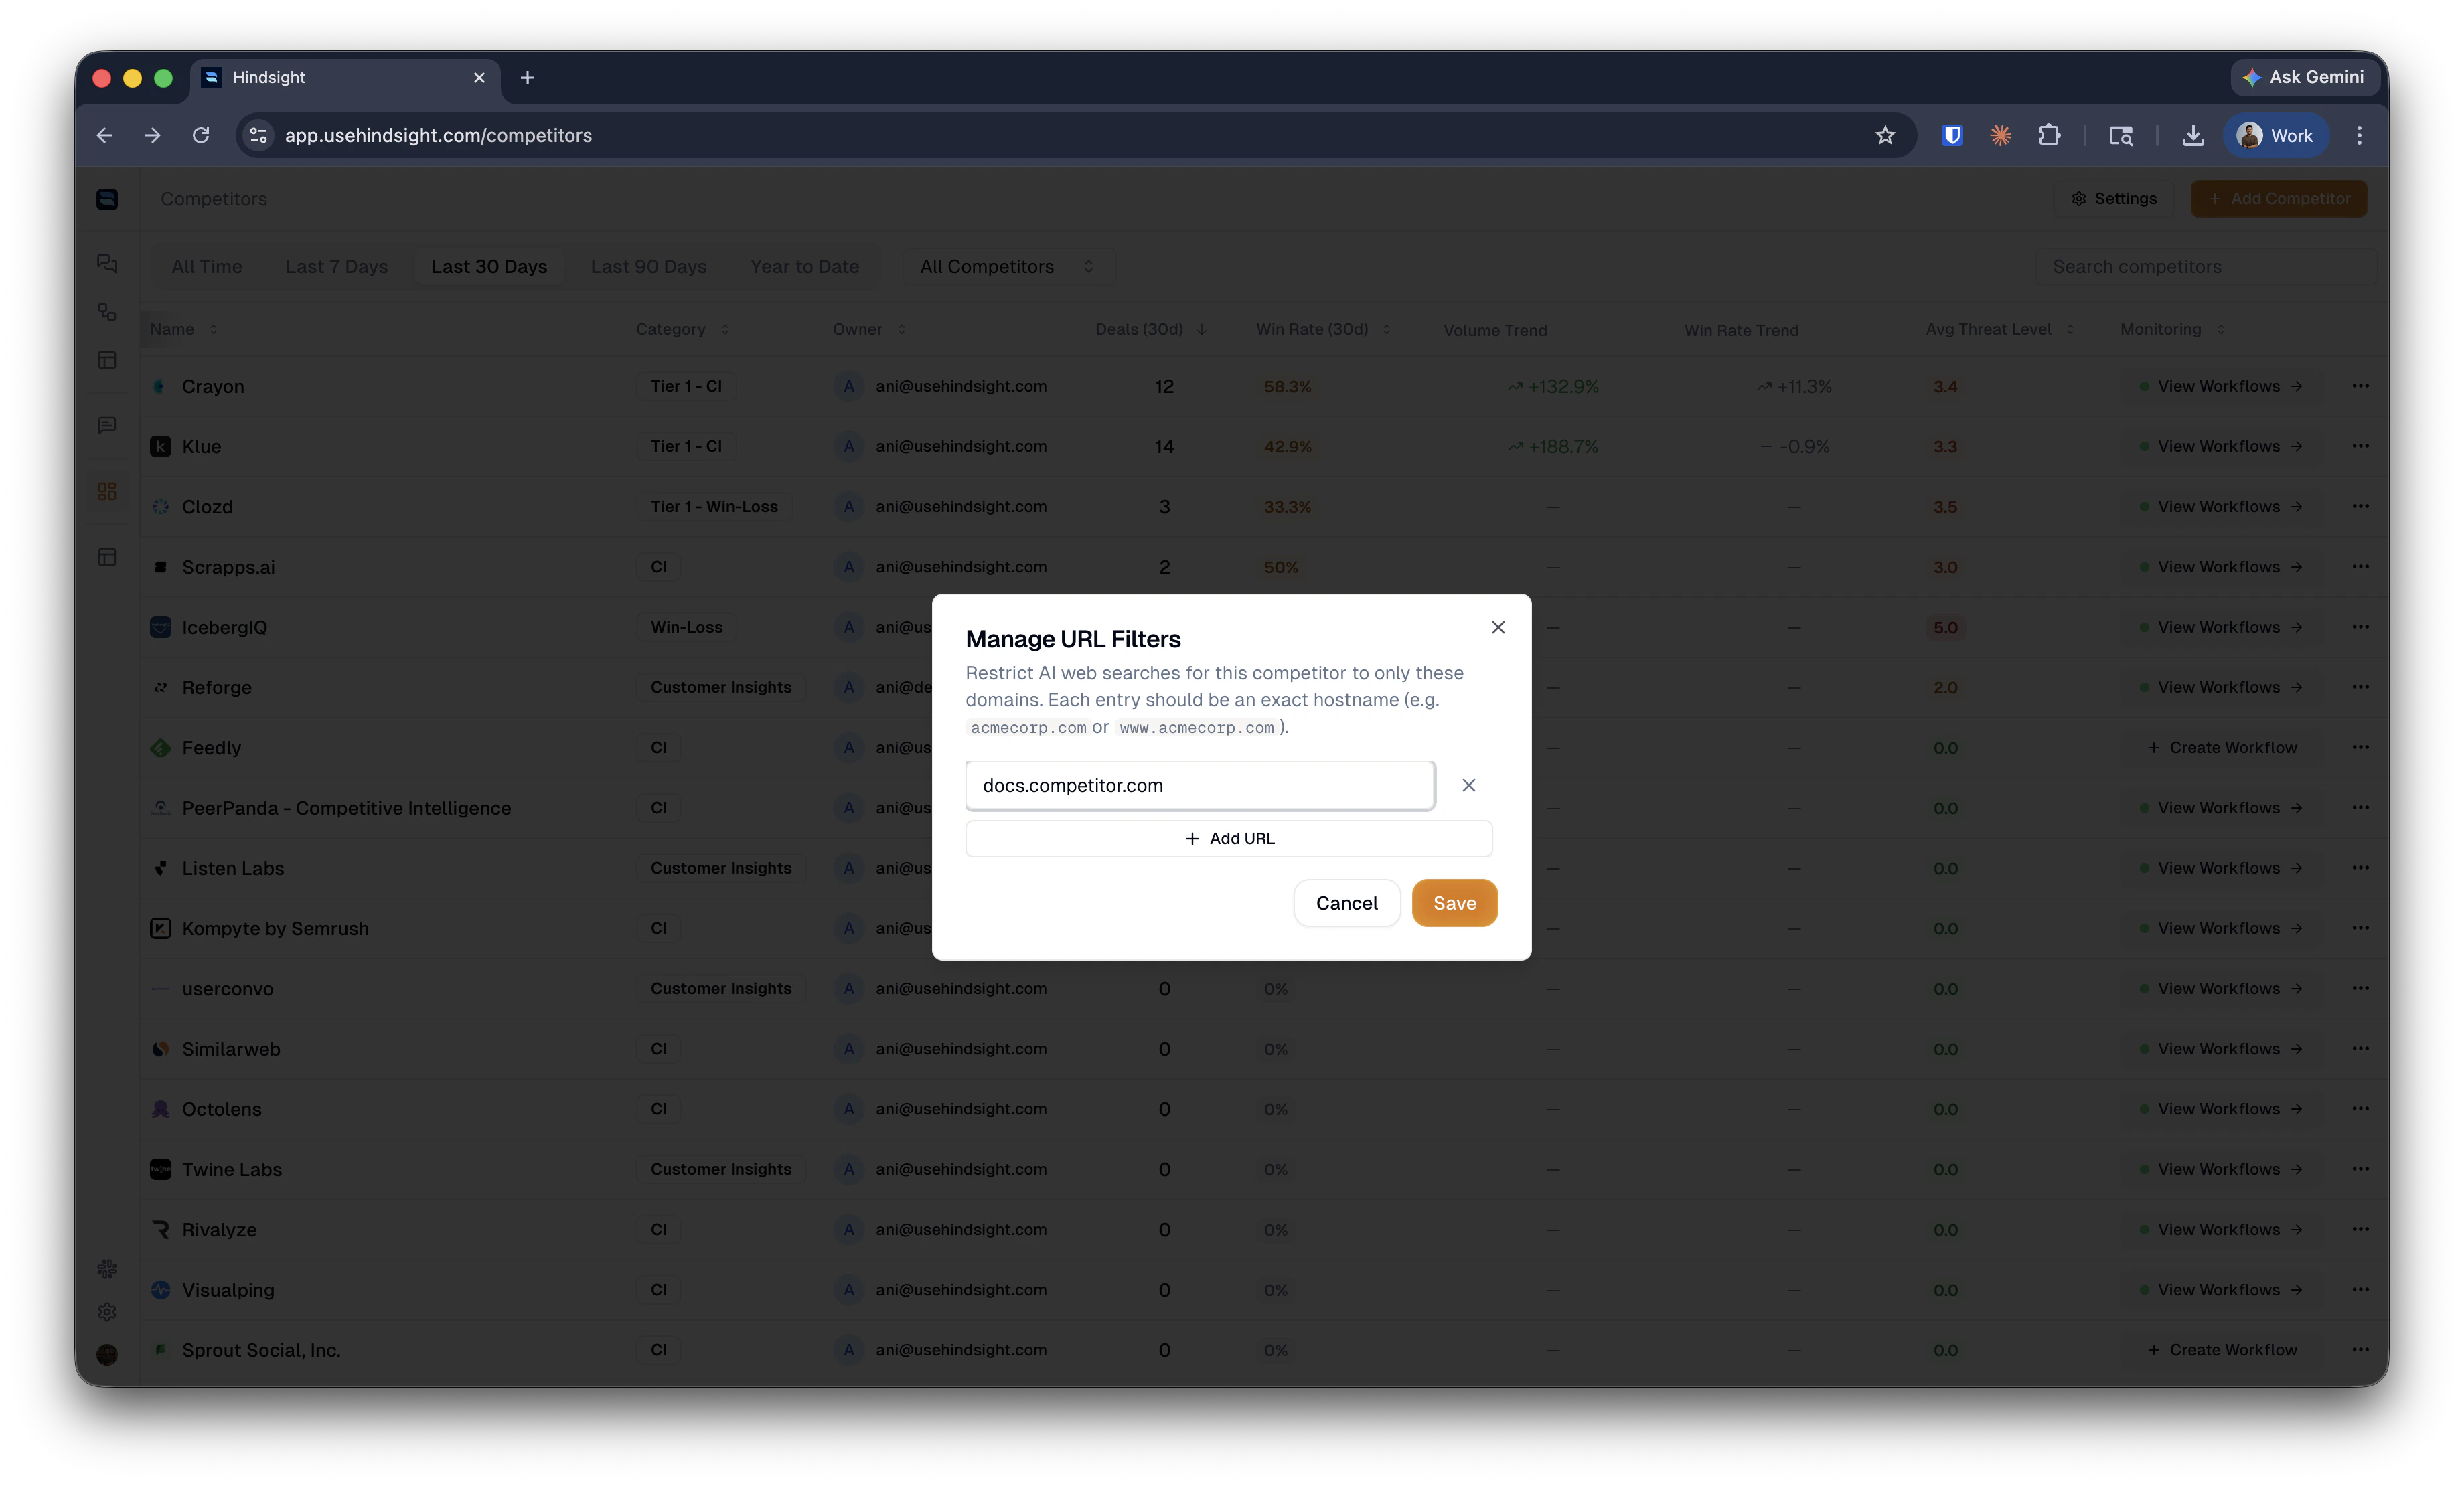This screenshot has height=1486, width=2464.
Task: Save the URL filter changes
Action: [x=1454, y=902]
